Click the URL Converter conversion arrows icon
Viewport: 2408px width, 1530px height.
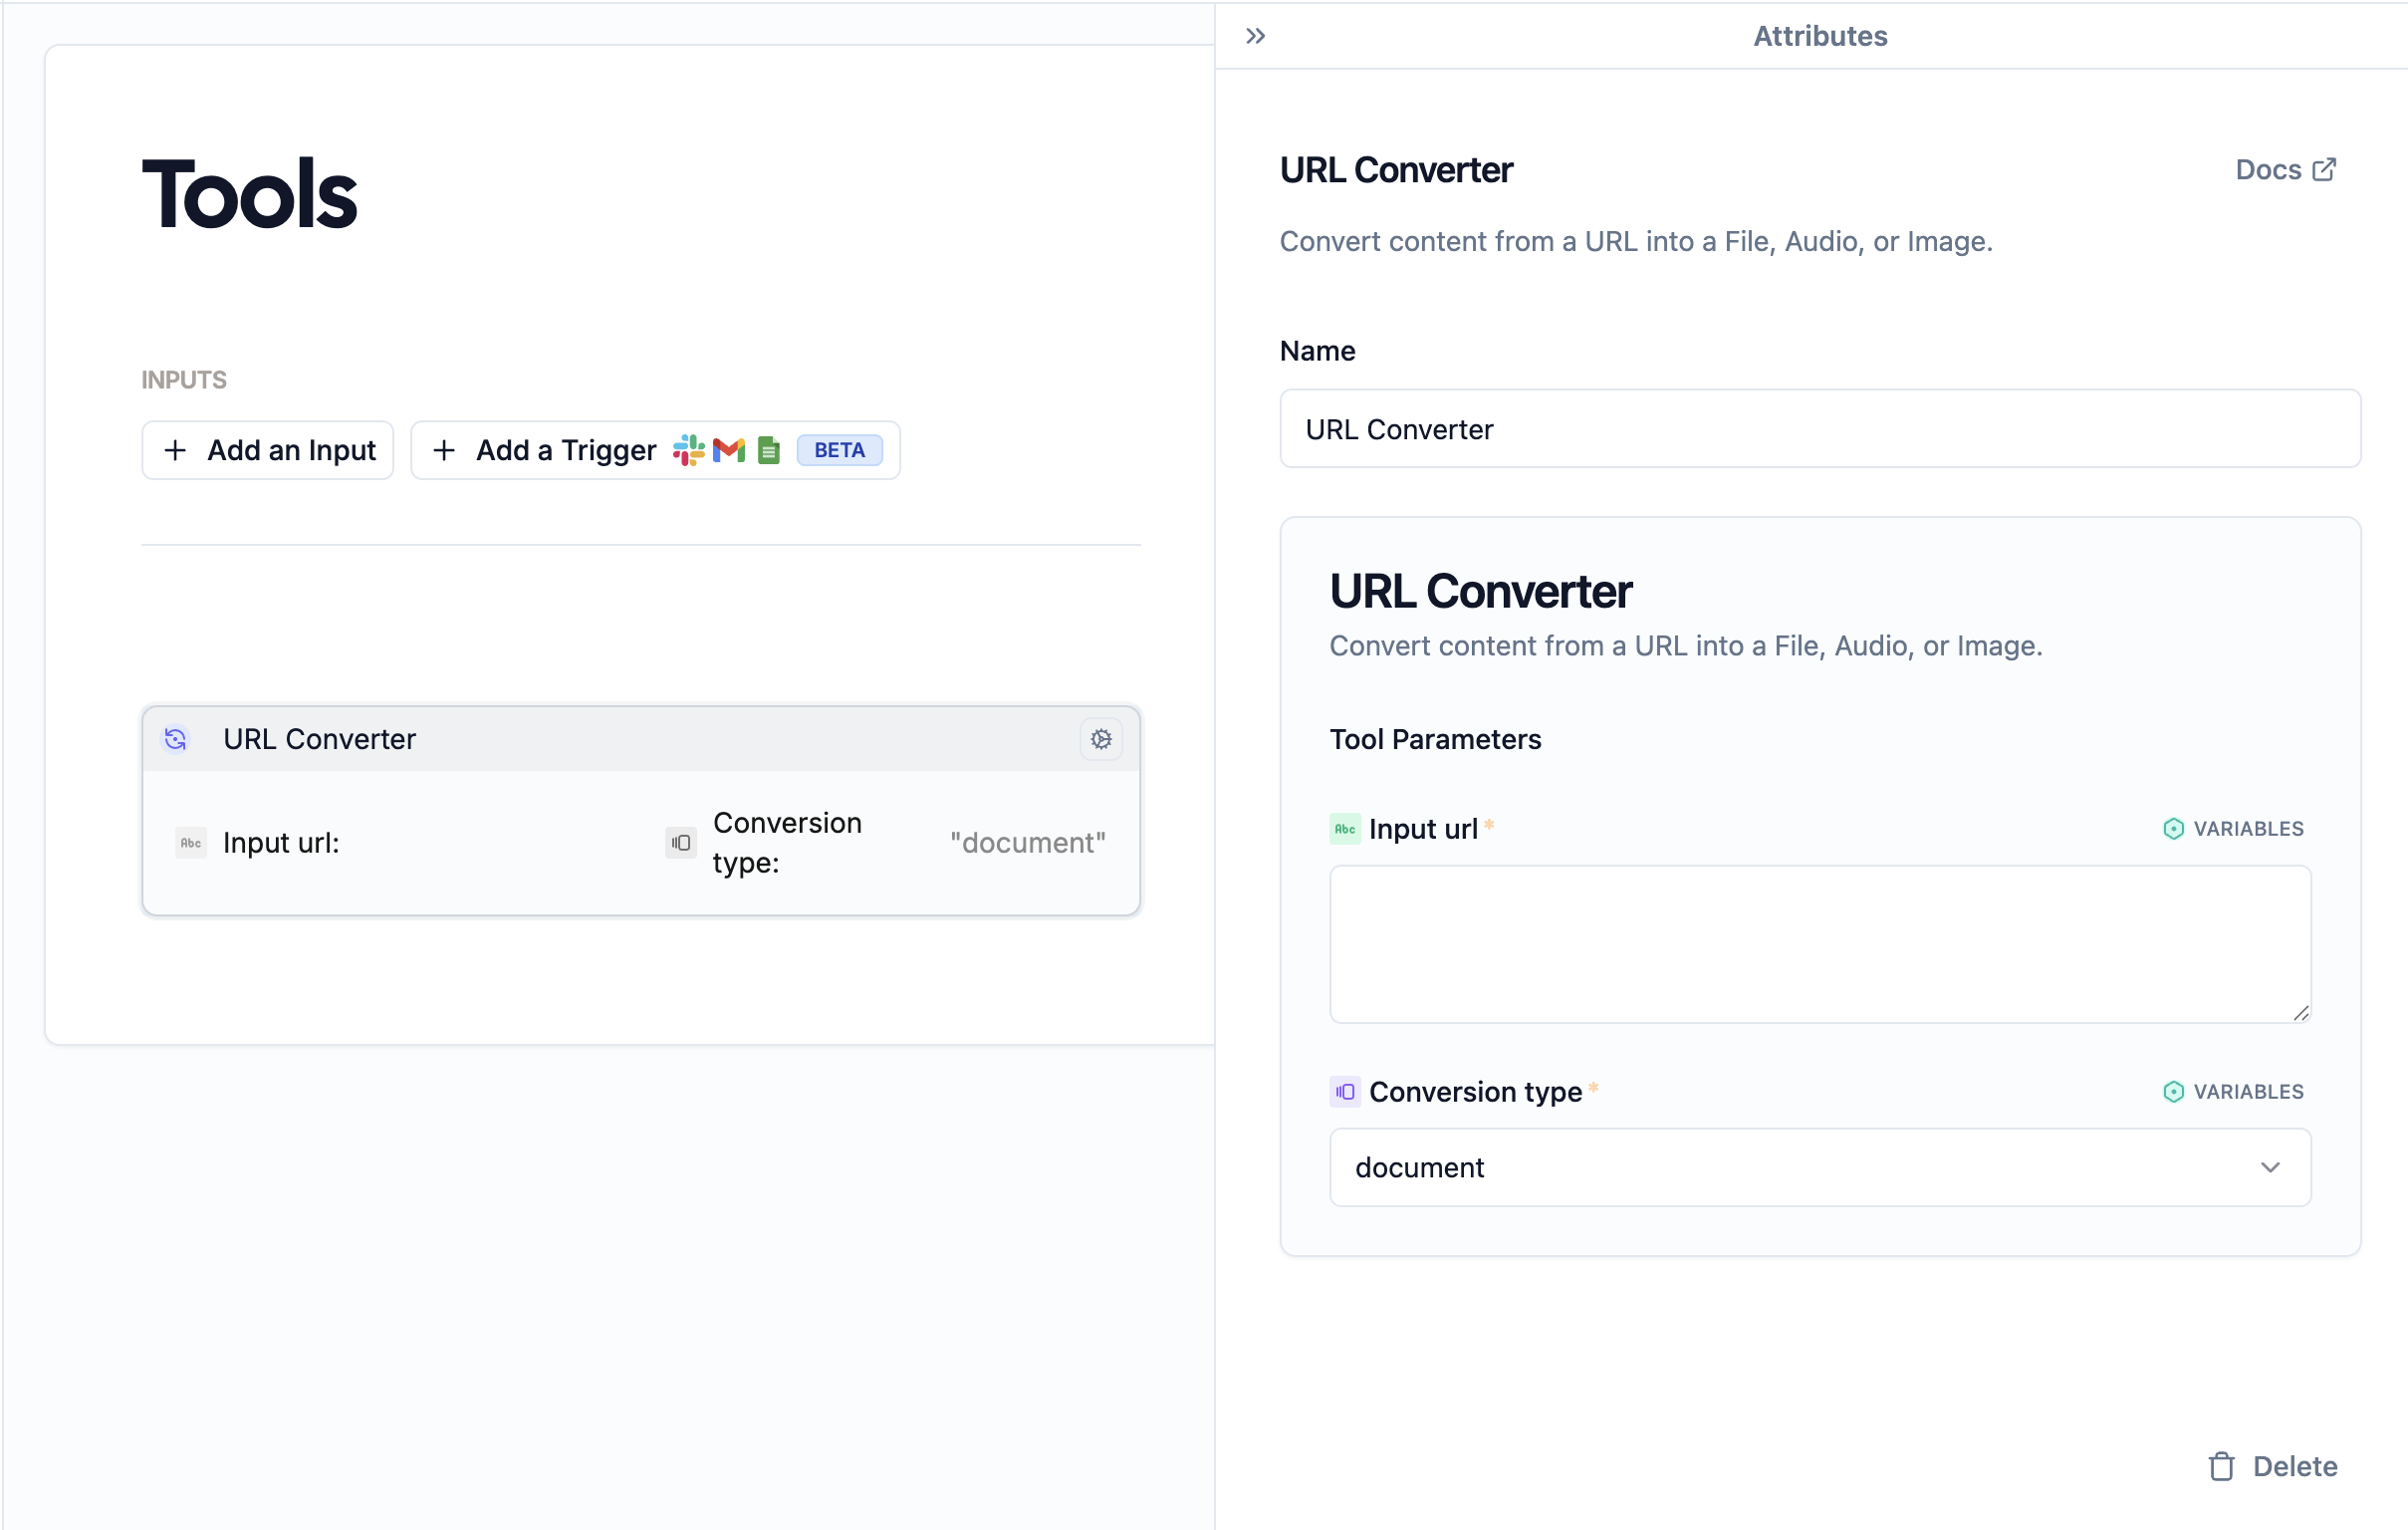pyautogui.click(x=176, y=739)
